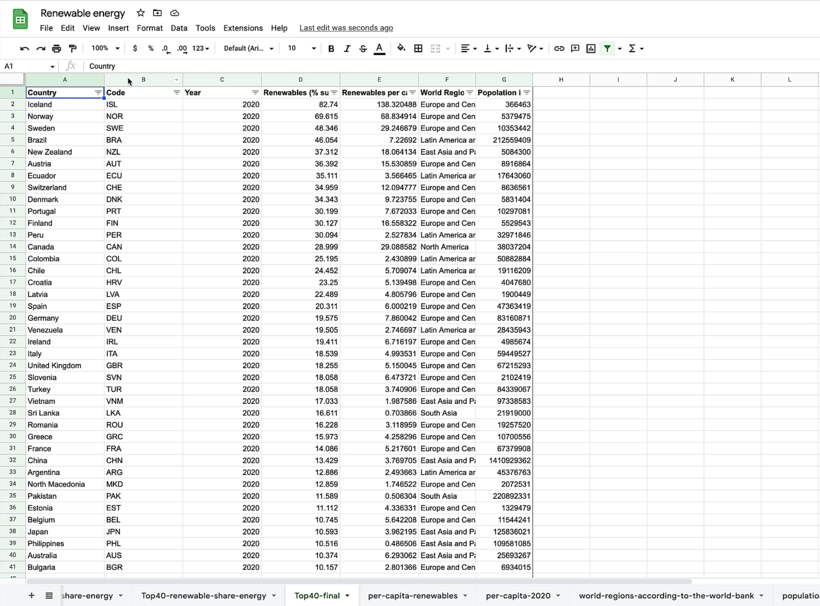Click the Merge cells icon
The width and height of the screenshot is (820, 606).
[x=435, y=49]
